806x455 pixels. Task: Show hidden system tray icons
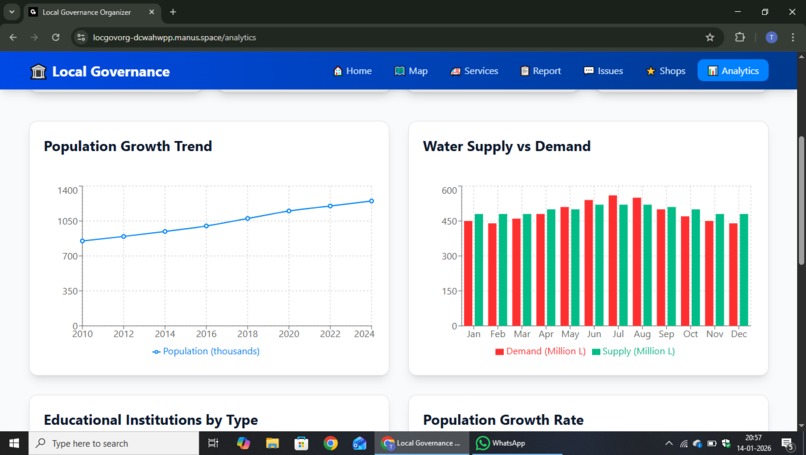669,443
